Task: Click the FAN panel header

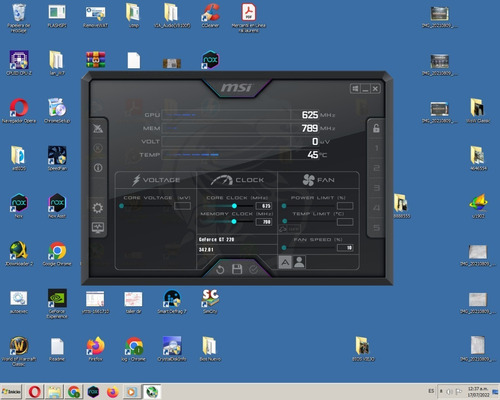Action: pyautogui.click(x=318, y=180)
